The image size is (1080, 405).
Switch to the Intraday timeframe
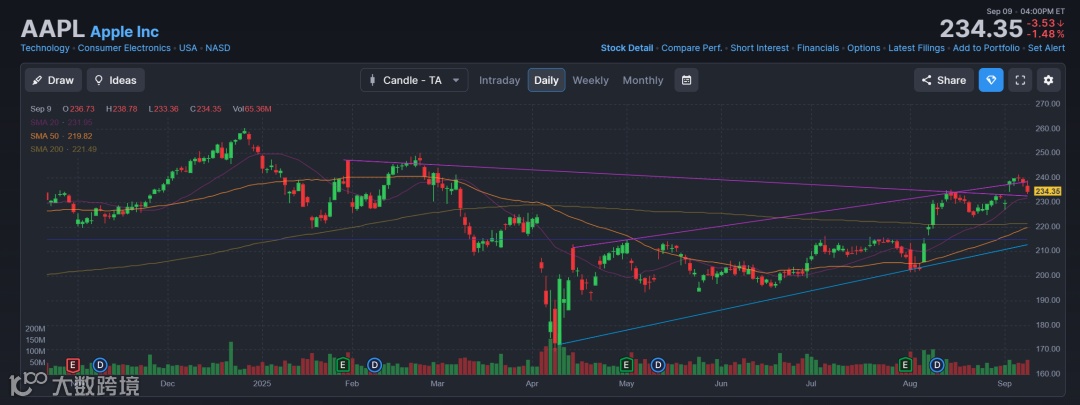click(x=499, y=80)
